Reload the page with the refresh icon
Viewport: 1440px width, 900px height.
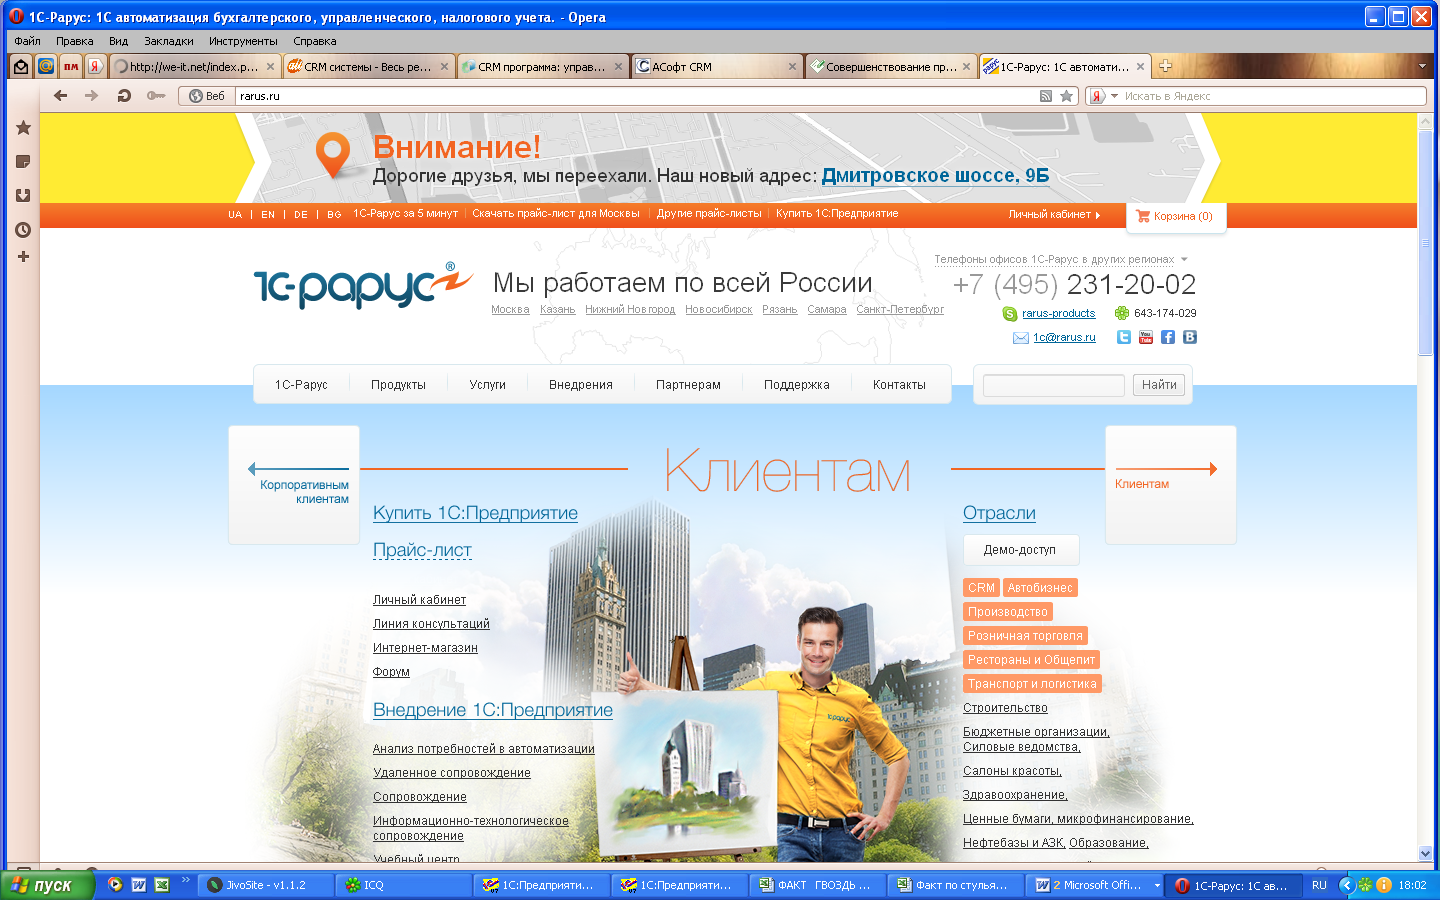tap(124, 96)
